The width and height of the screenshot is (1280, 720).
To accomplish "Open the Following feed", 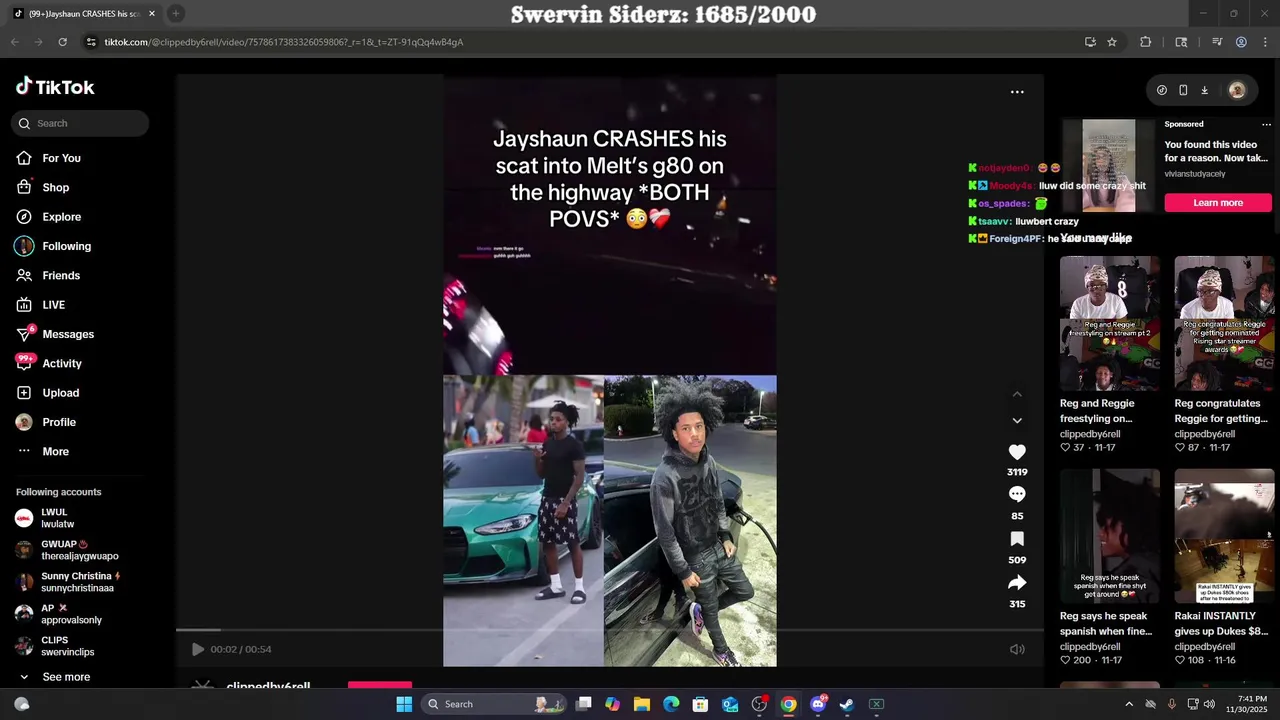I will point(66,246).
